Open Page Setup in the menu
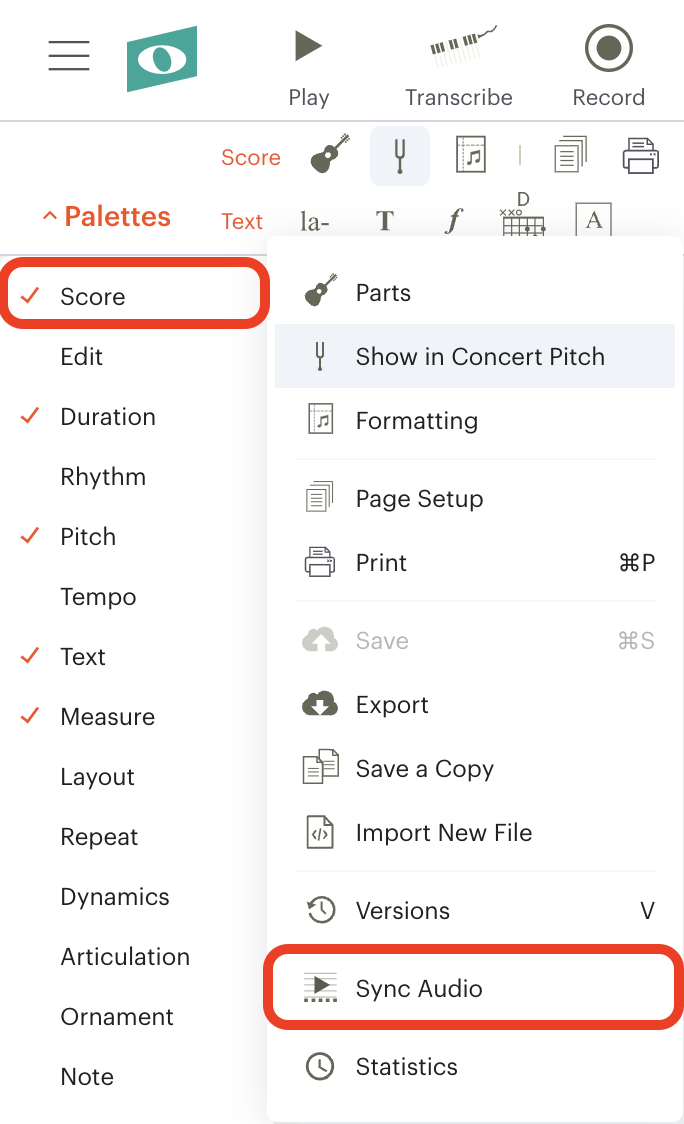This screenshot has height=1124, width=684. tap(475, 498)
